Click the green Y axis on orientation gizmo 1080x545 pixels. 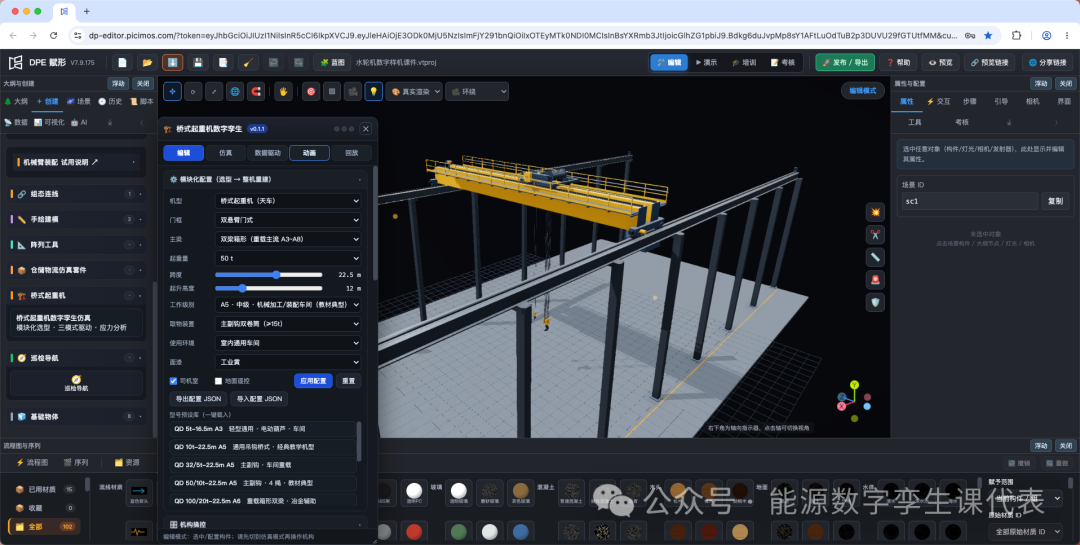[854, 384]
